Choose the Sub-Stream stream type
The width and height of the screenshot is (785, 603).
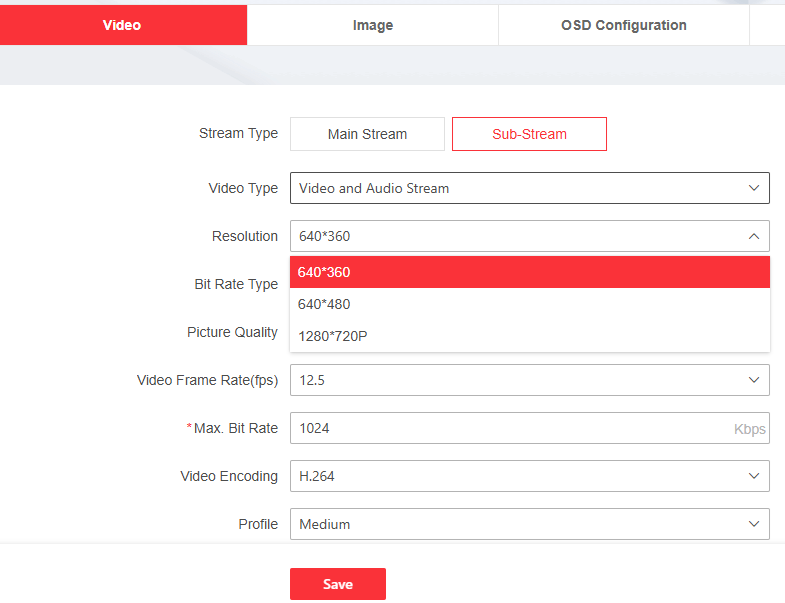pyautogui.click(x=529, y=134)
